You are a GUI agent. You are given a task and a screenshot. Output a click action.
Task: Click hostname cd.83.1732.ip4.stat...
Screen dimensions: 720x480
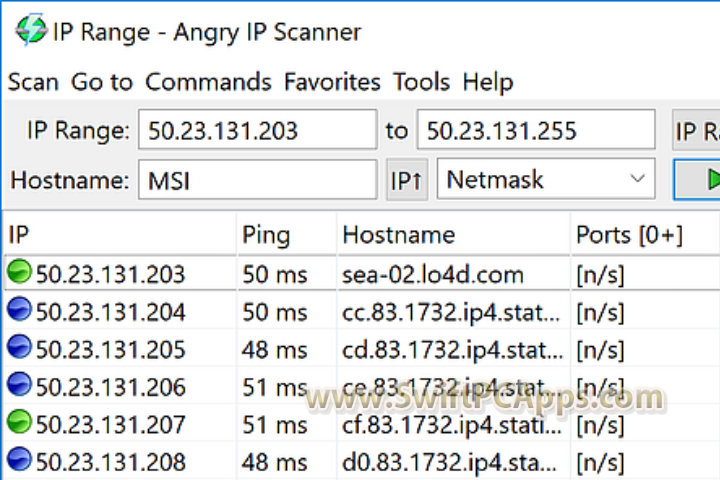tap(452, 350)
